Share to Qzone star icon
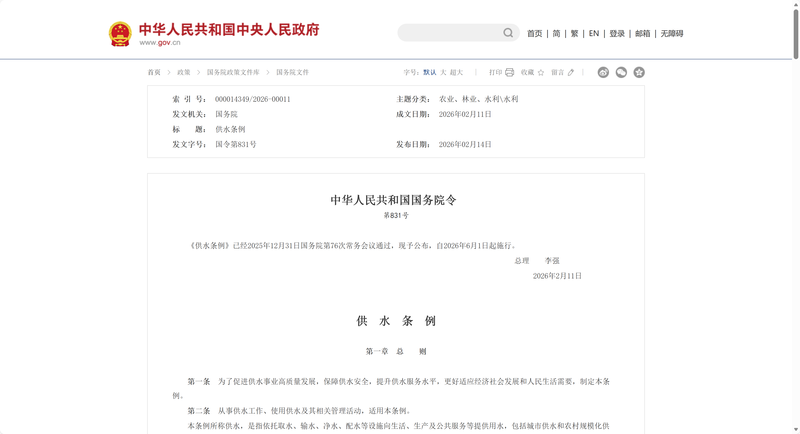The image size is (800, 434). point(639,72)
